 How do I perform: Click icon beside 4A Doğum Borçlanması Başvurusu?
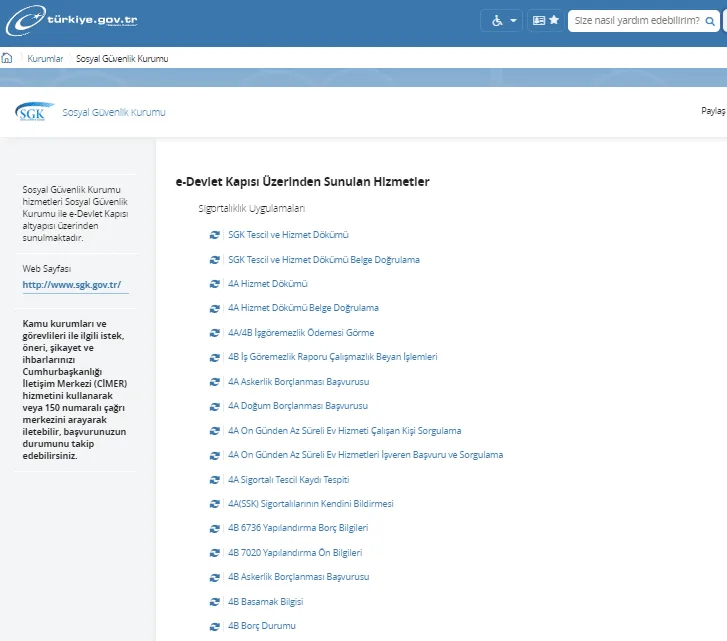(215, 406)
